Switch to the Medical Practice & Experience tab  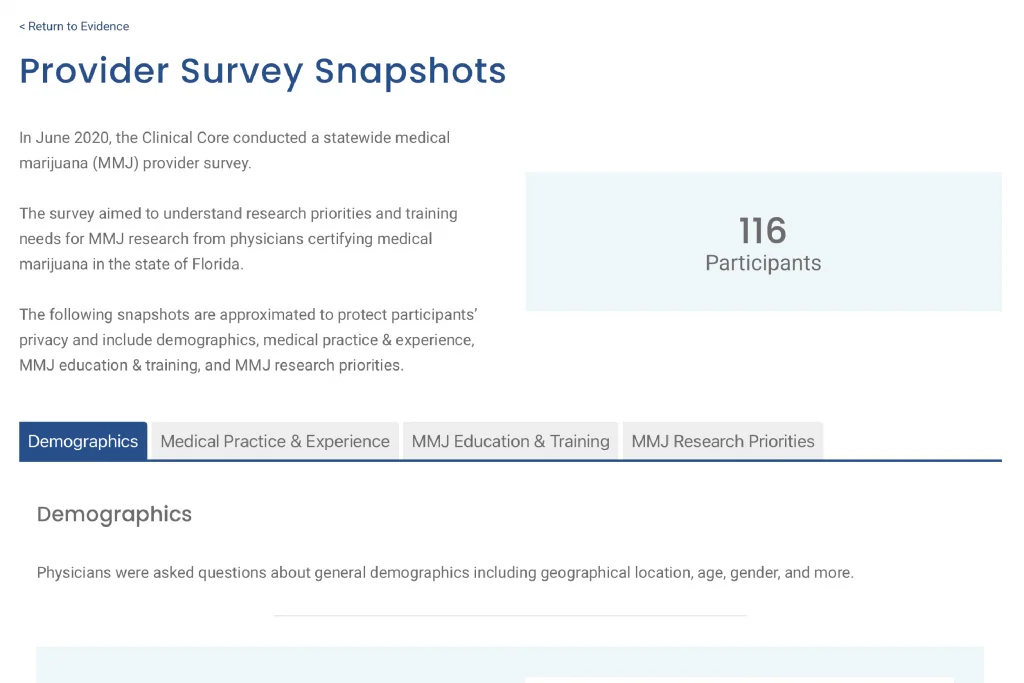[274, 440]
